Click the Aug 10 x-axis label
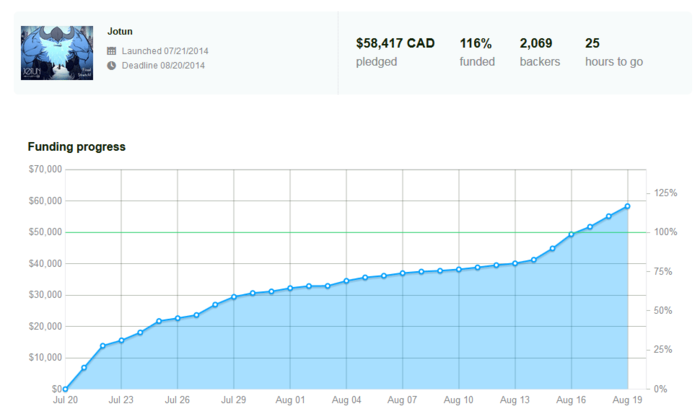This screenshot has width=700, height=414. coord(458,400)
